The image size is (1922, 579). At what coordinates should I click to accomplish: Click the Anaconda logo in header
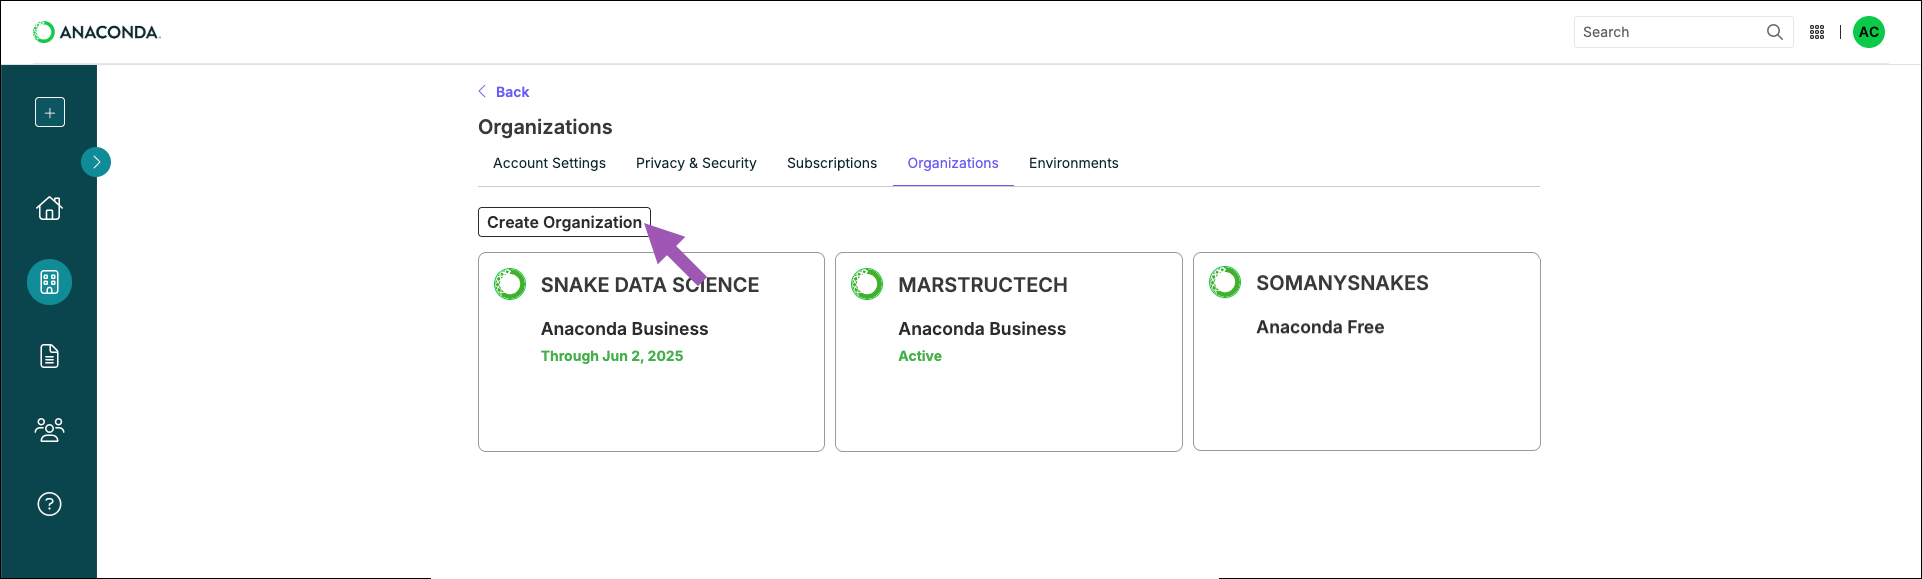coord(96,32)
